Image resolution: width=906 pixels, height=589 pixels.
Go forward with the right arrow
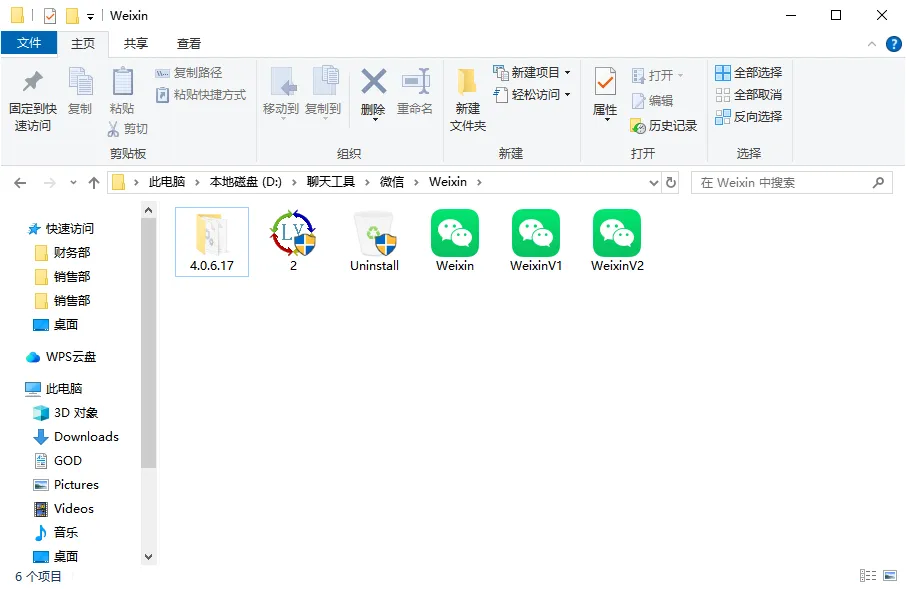point(50,183)
